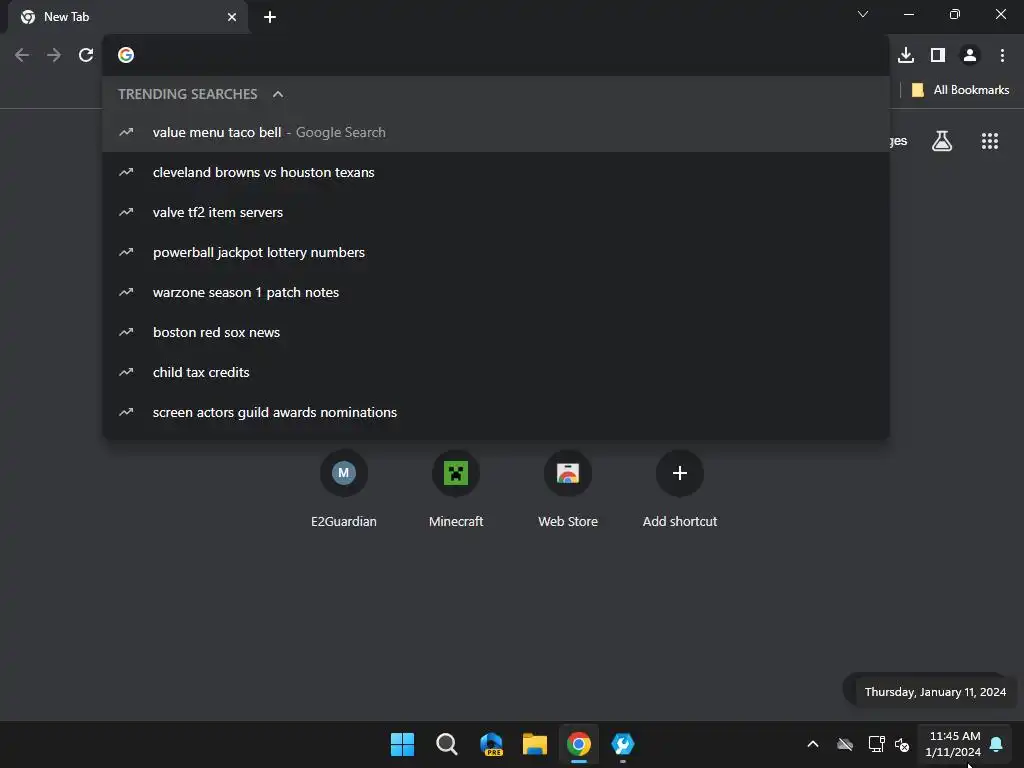Open the All Bookmarks folder
1024x768 pixels.
[960, 90]
